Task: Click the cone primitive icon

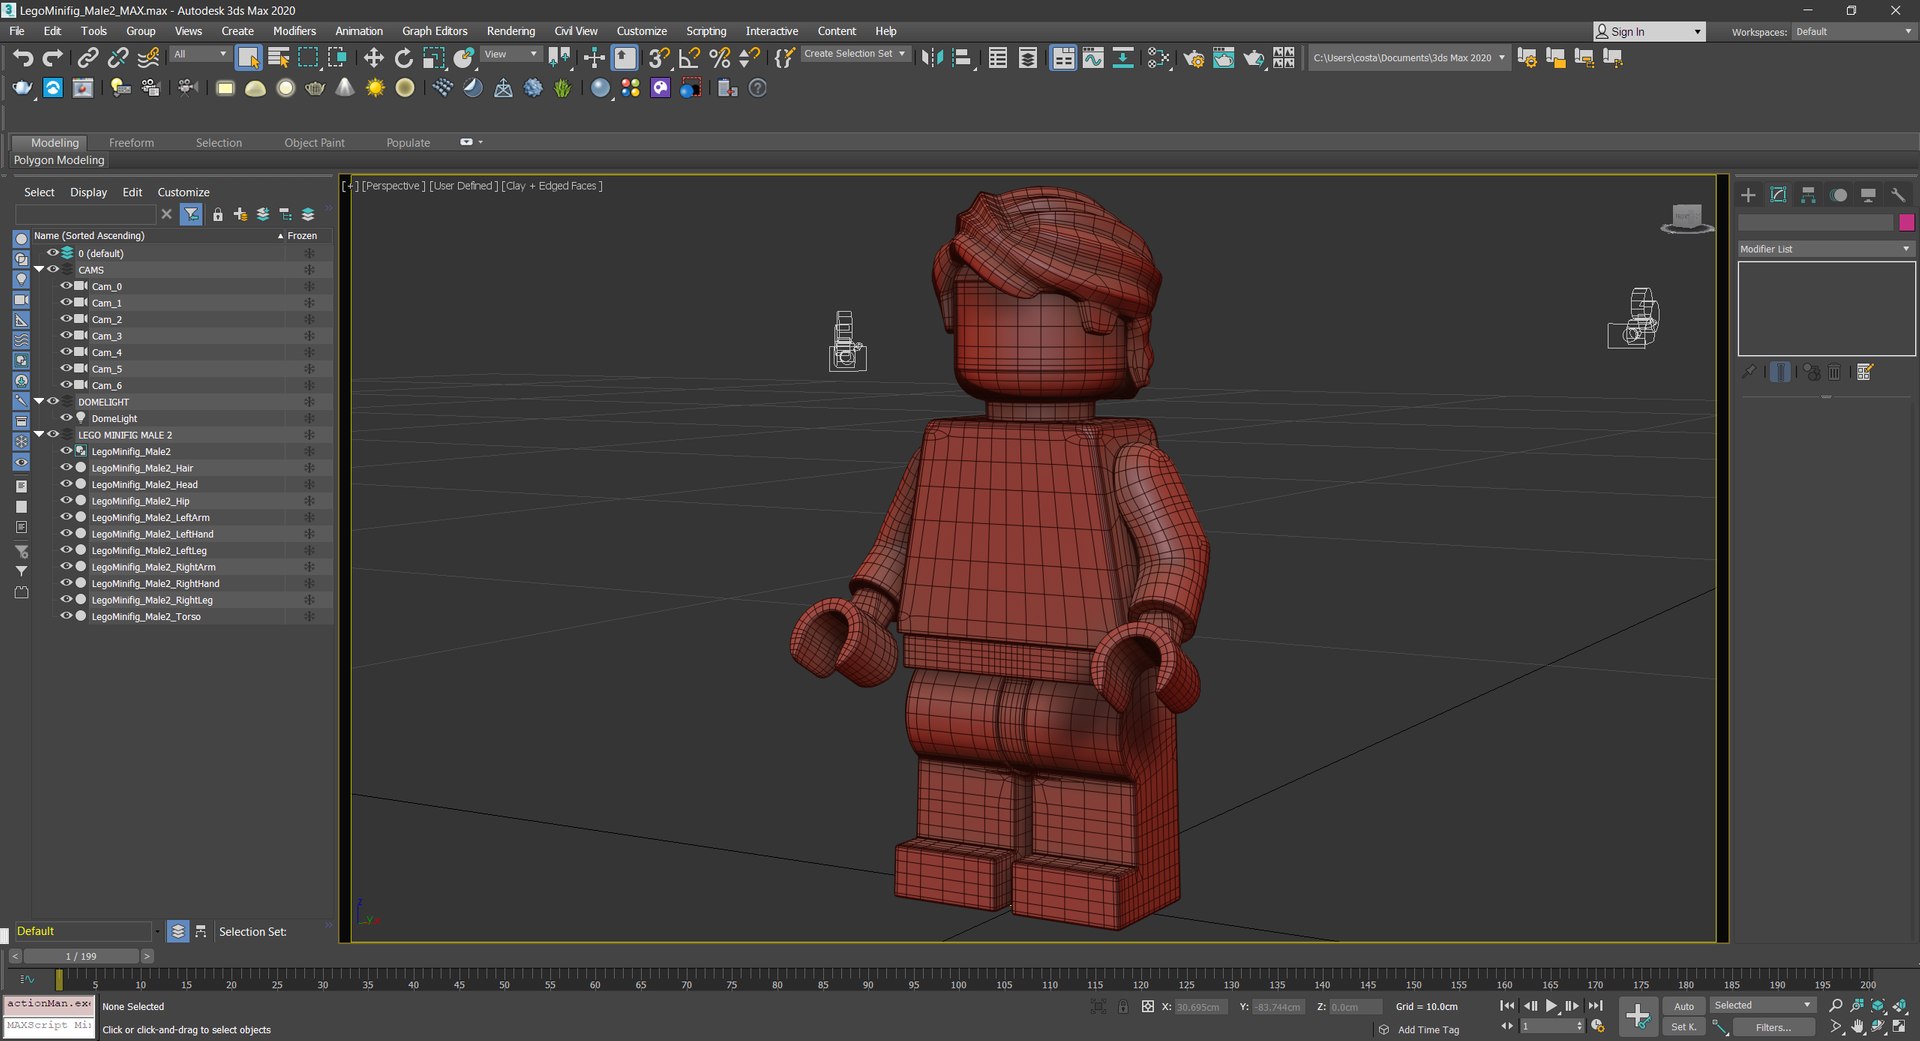Action: tap(345, 88)
